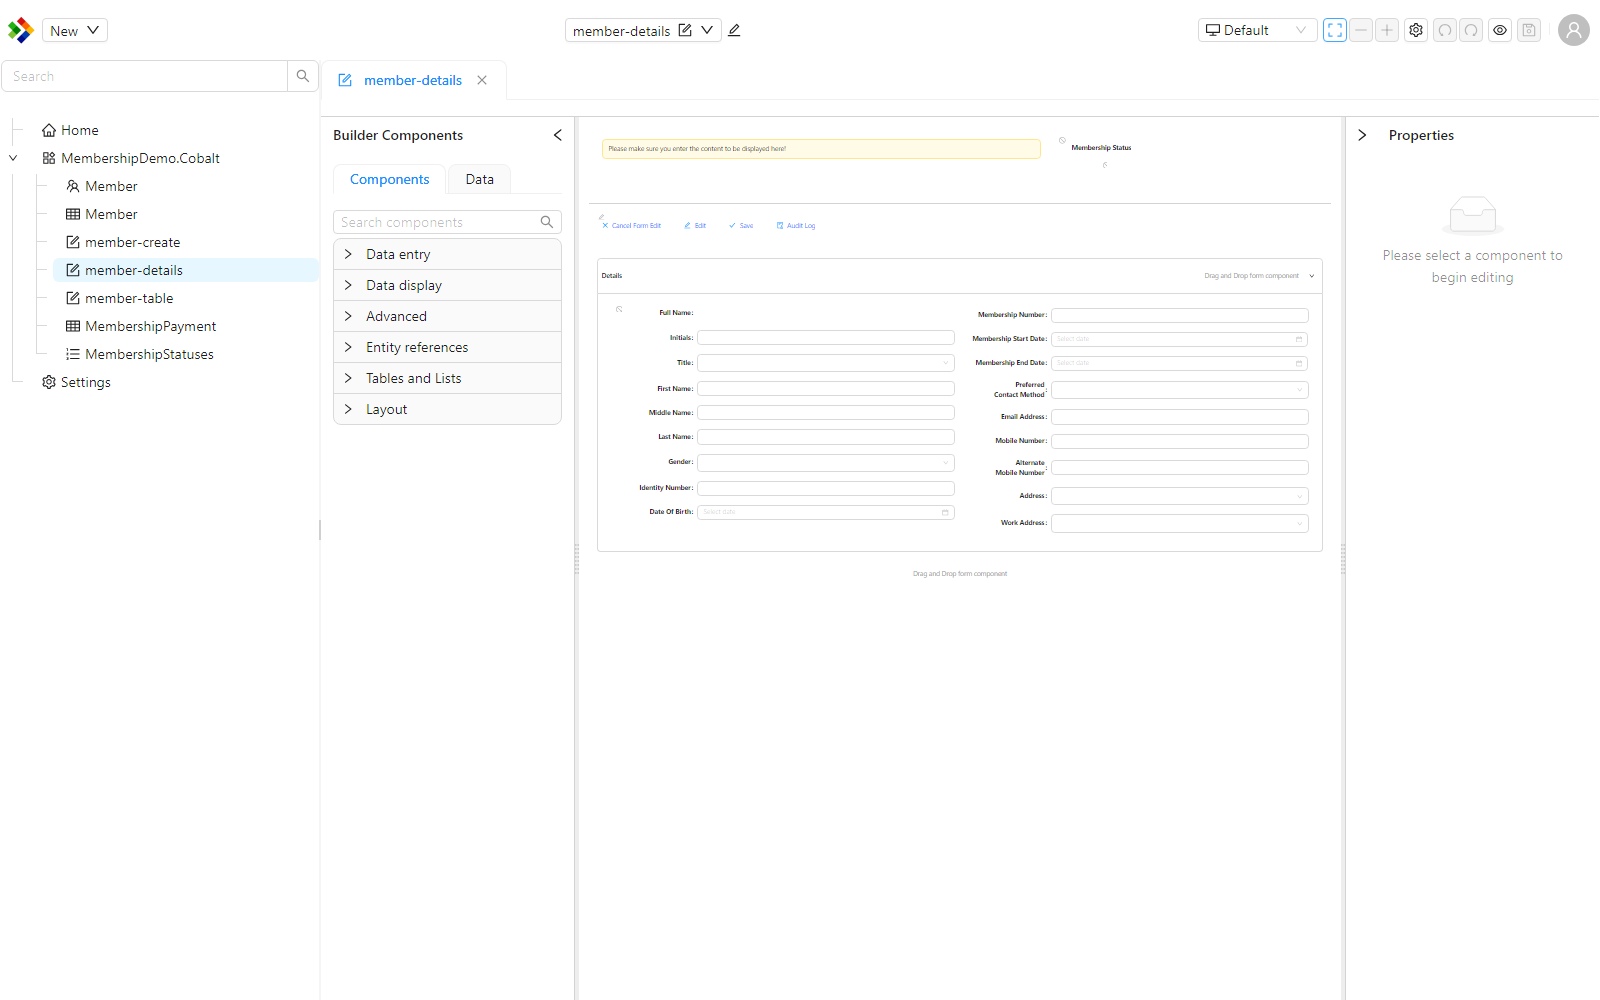Open the Preferred Contact Method dropdown
This screenshot has height=1000, width=1600.
click(1180, 390)
